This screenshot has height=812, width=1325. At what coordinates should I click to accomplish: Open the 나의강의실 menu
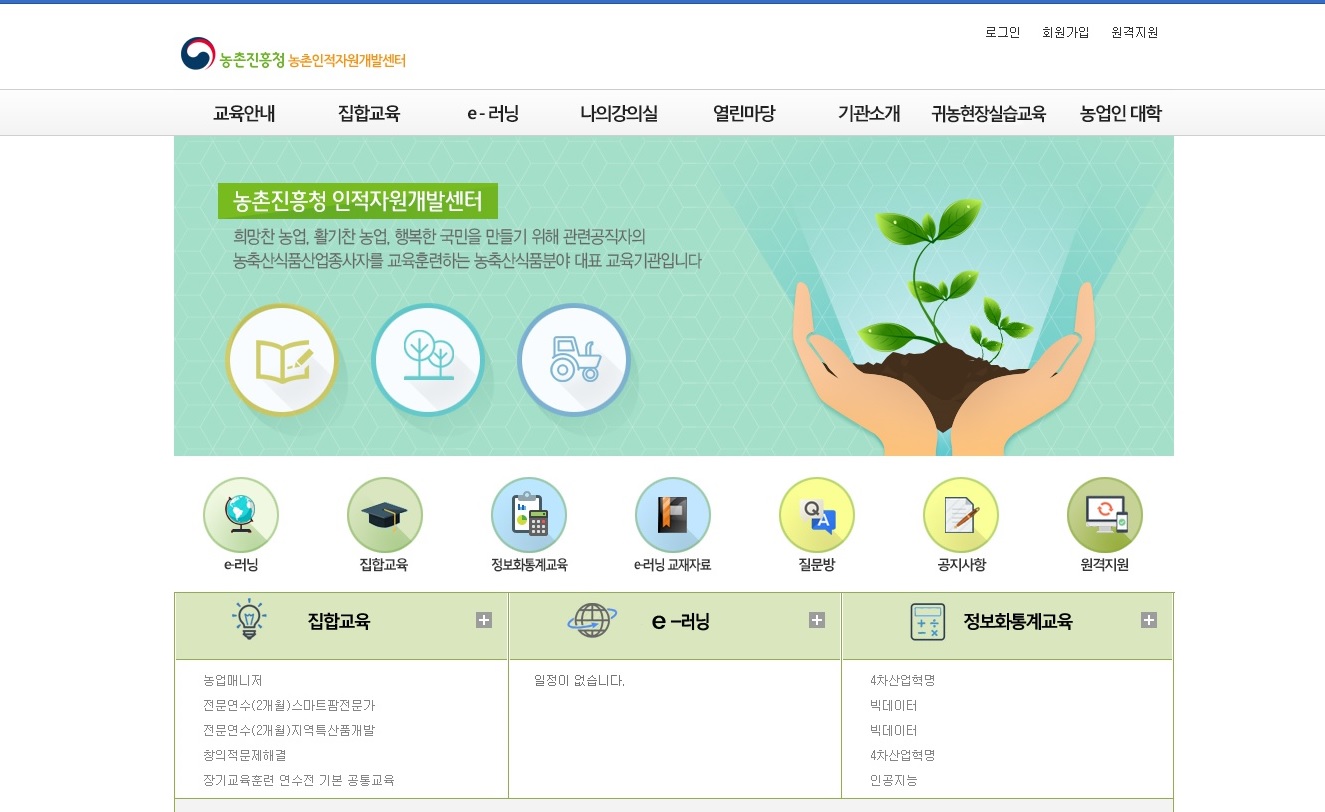point(619,113)
